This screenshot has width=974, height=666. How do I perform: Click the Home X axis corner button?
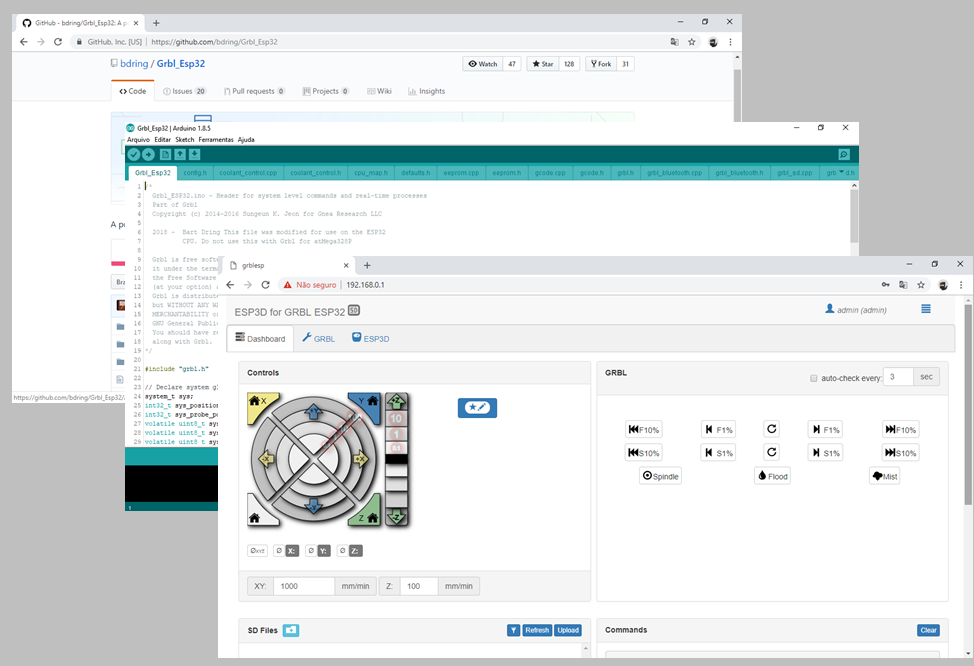[258, 404]
